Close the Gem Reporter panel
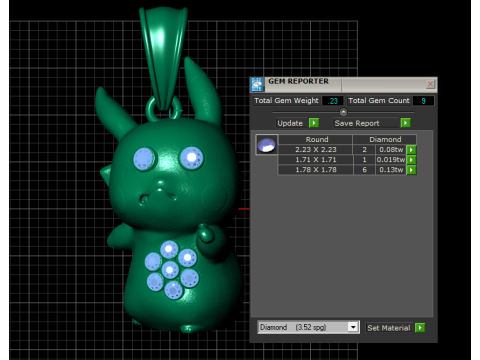Screen dimensions: 480x360 (x=430, y=84)
